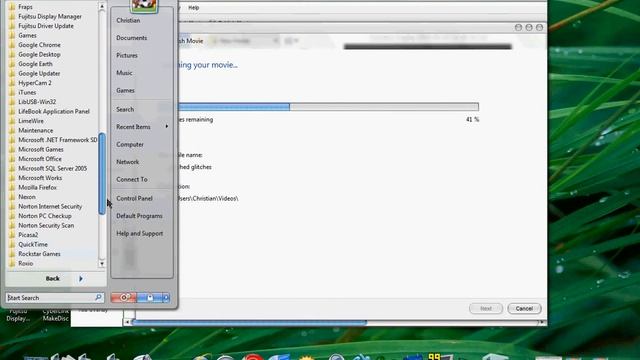Click Connect To in the Start menu

point(132,180)
